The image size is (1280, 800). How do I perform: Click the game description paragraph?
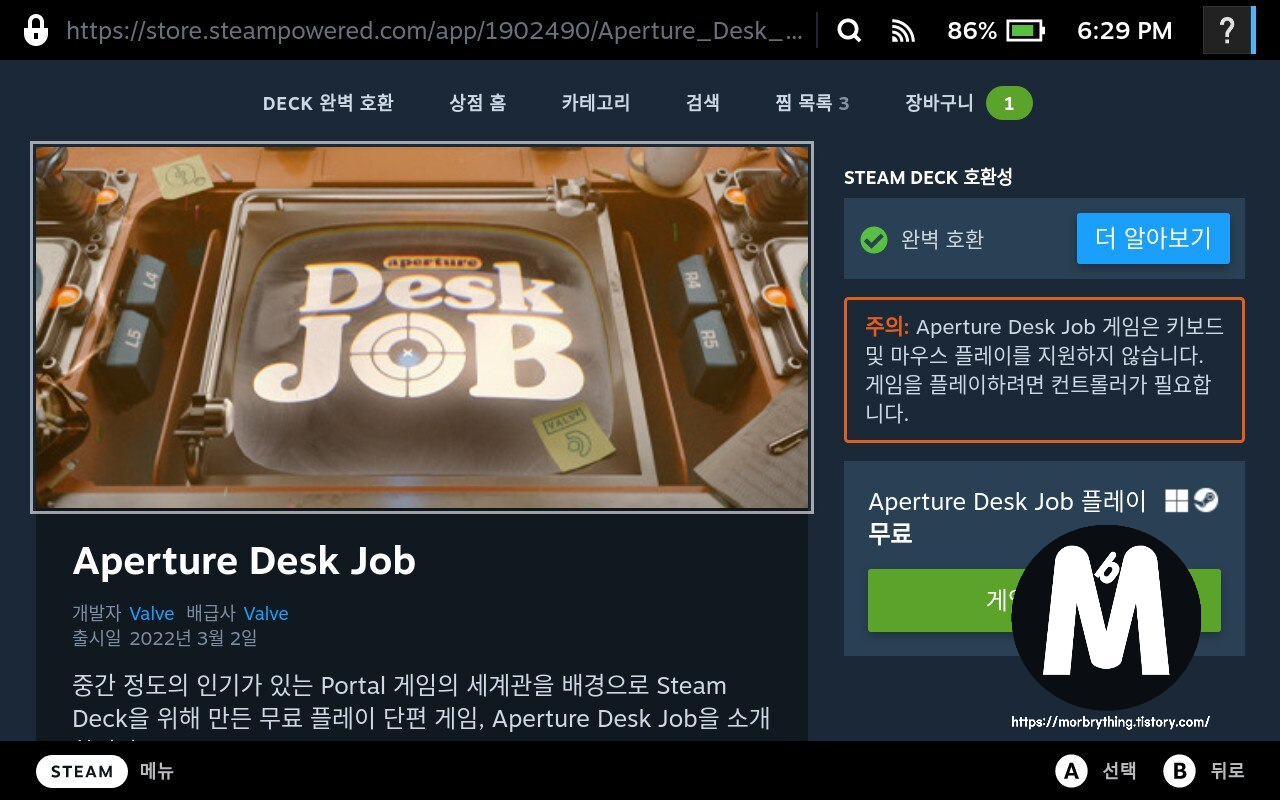[422, 706]
